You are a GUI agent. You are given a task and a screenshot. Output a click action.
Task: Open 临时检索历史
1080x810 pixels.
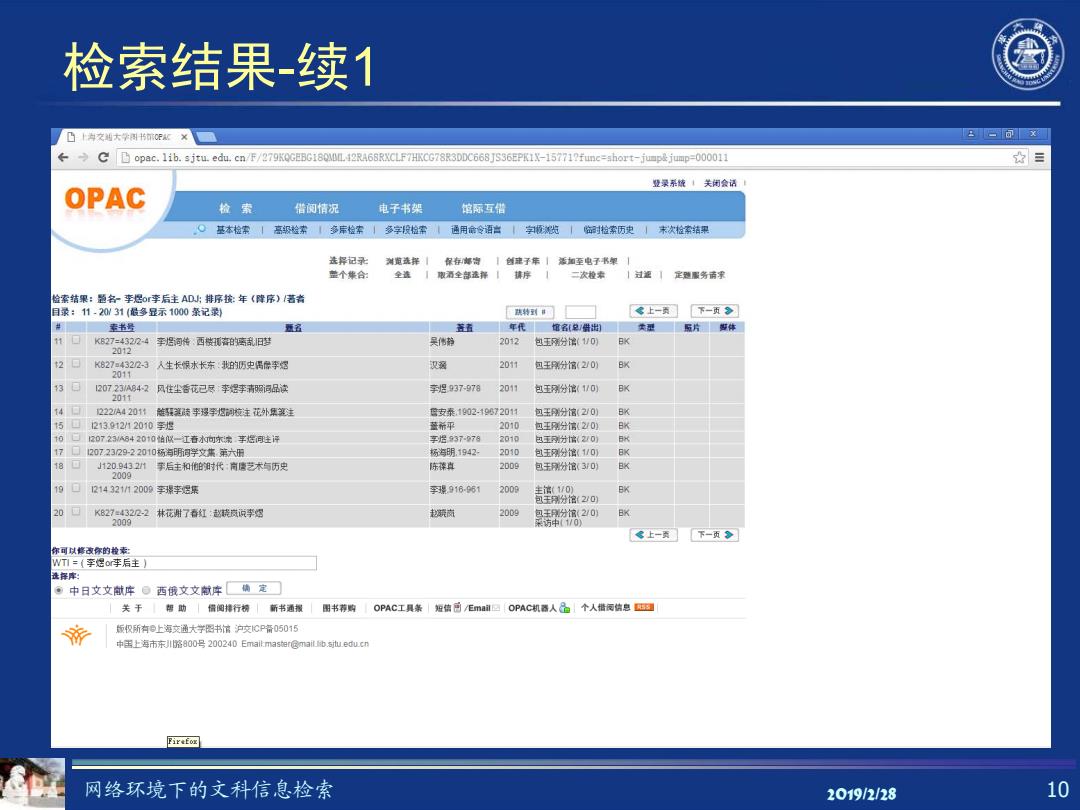(608, 229)
